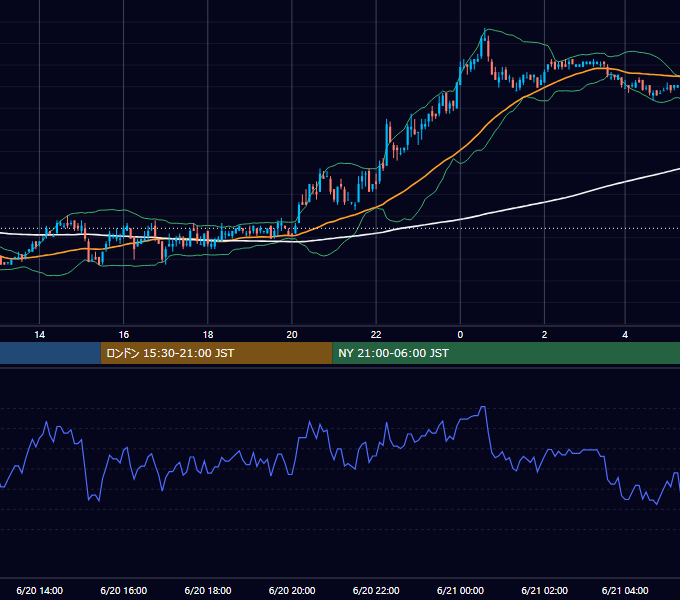The width and height of the screenshot is (680, 600).
Task: Click the 16 hour label on price chart axis
Action: [x=124, y=335]
